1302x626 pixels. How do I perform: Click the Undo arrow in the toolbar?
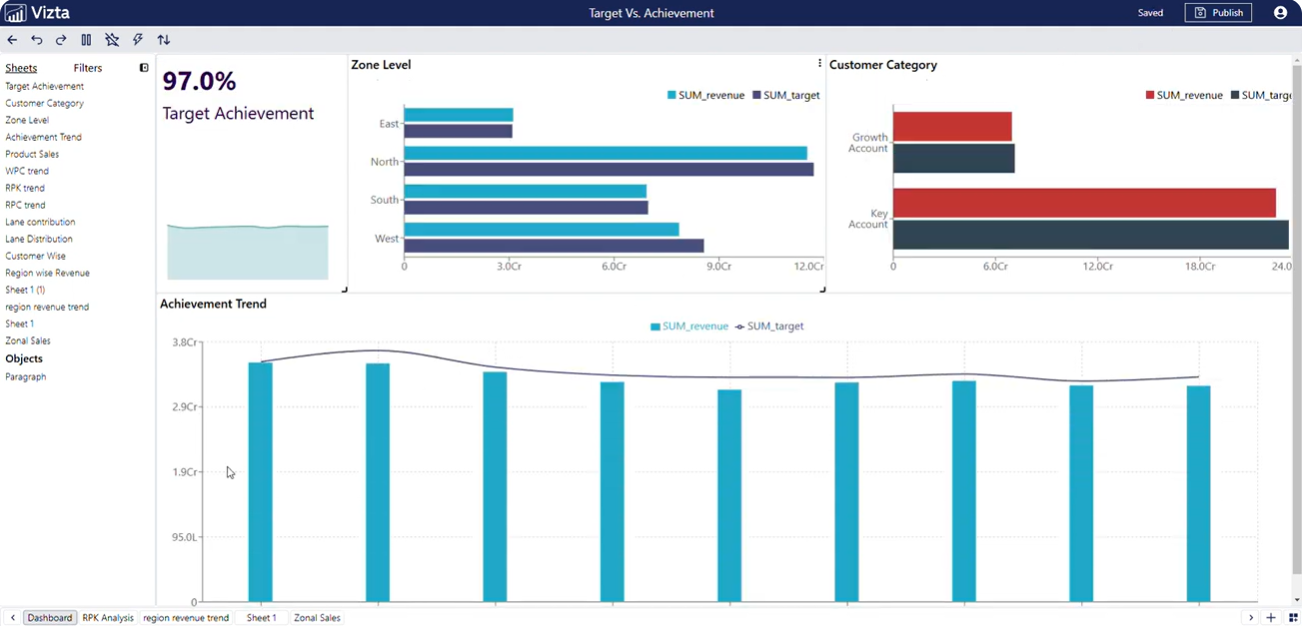pyautogui.click(x=36, y=40)
